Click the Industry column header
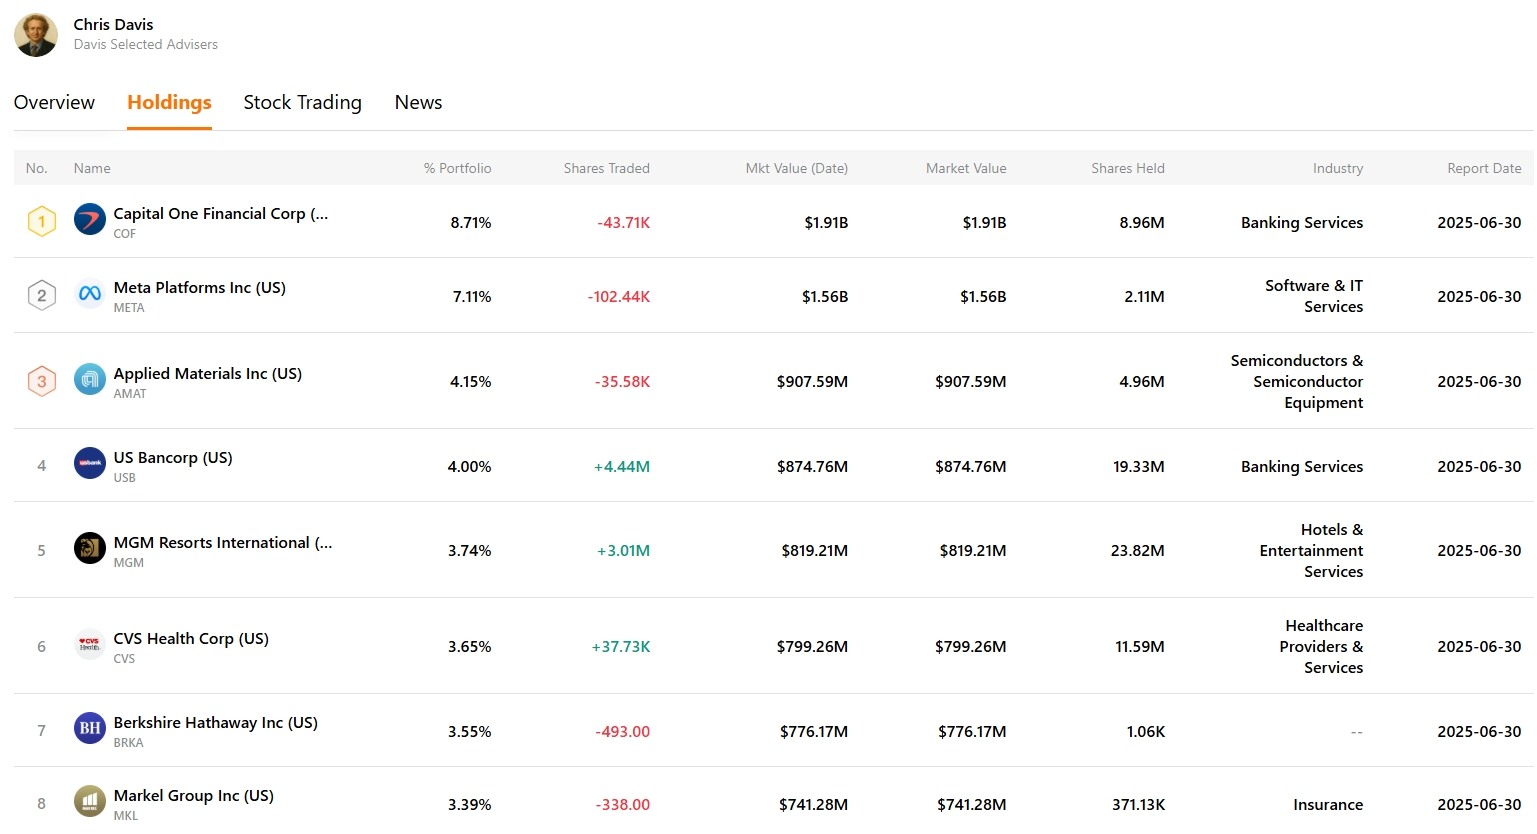 (x=1338, y=168)
